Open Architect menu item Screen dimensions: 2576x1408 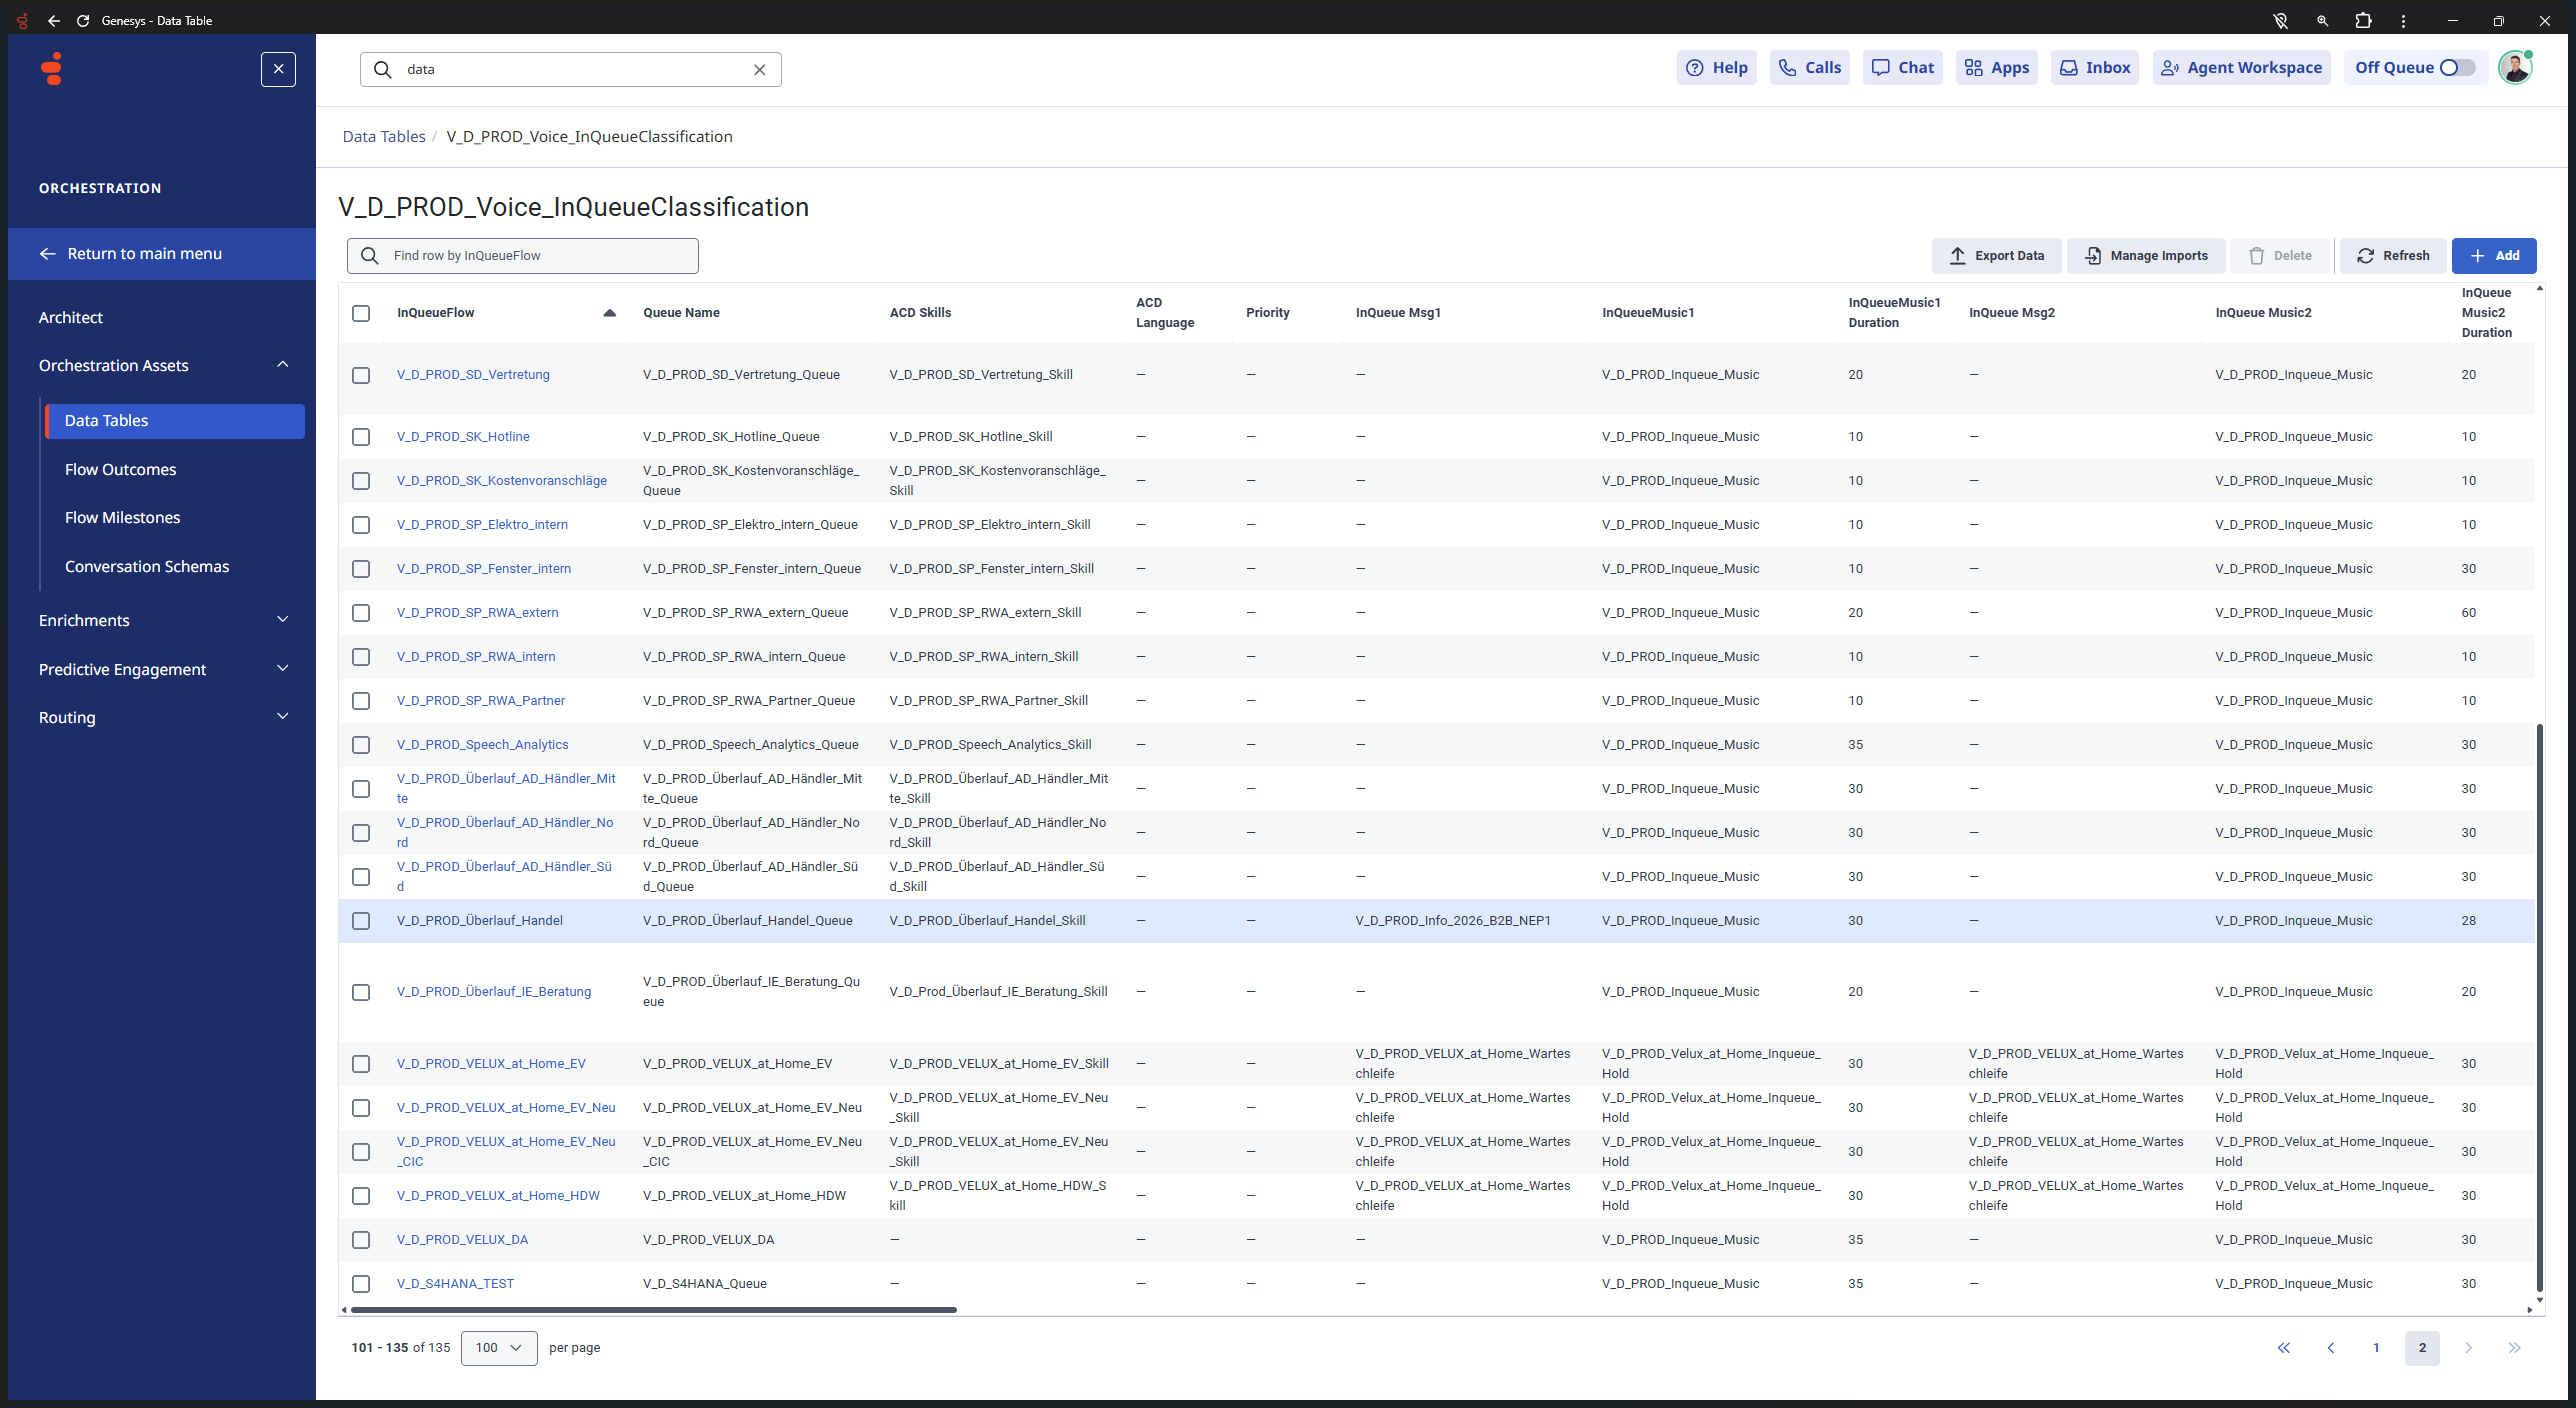pyautogui.click(x=70, y=317)
